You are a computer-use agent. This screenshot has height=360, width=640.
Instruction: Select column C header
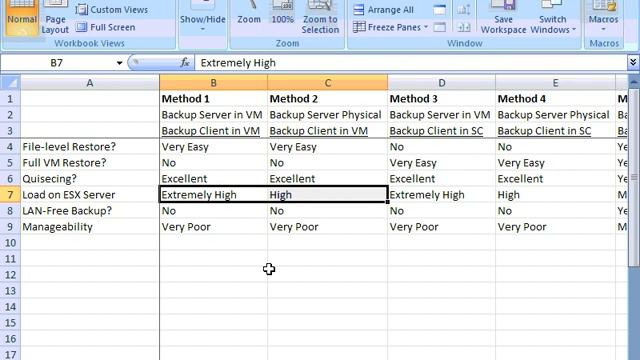pyautogui.click(x=328, y=83)
